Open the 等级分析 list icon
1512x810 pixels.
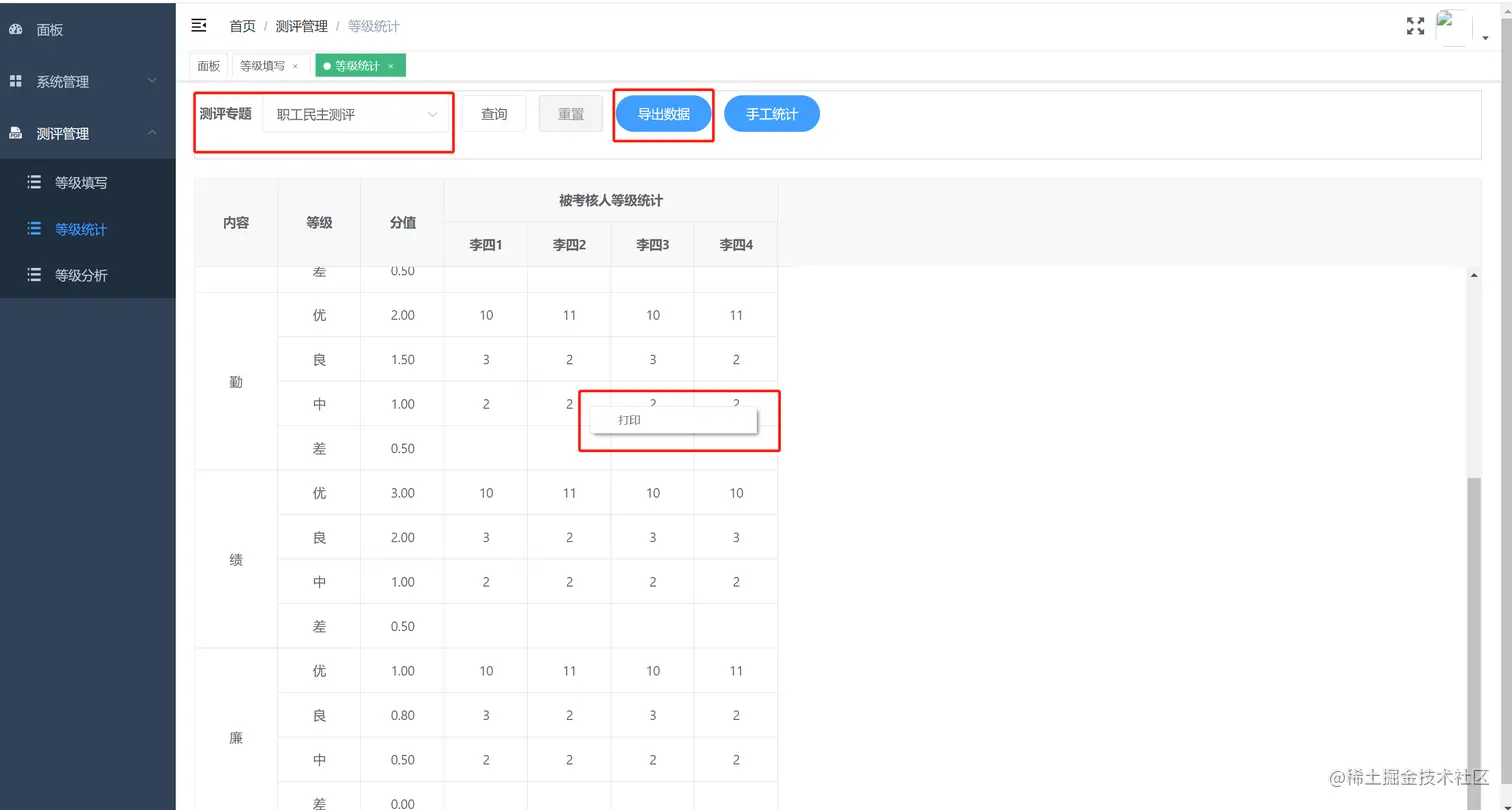33,275
